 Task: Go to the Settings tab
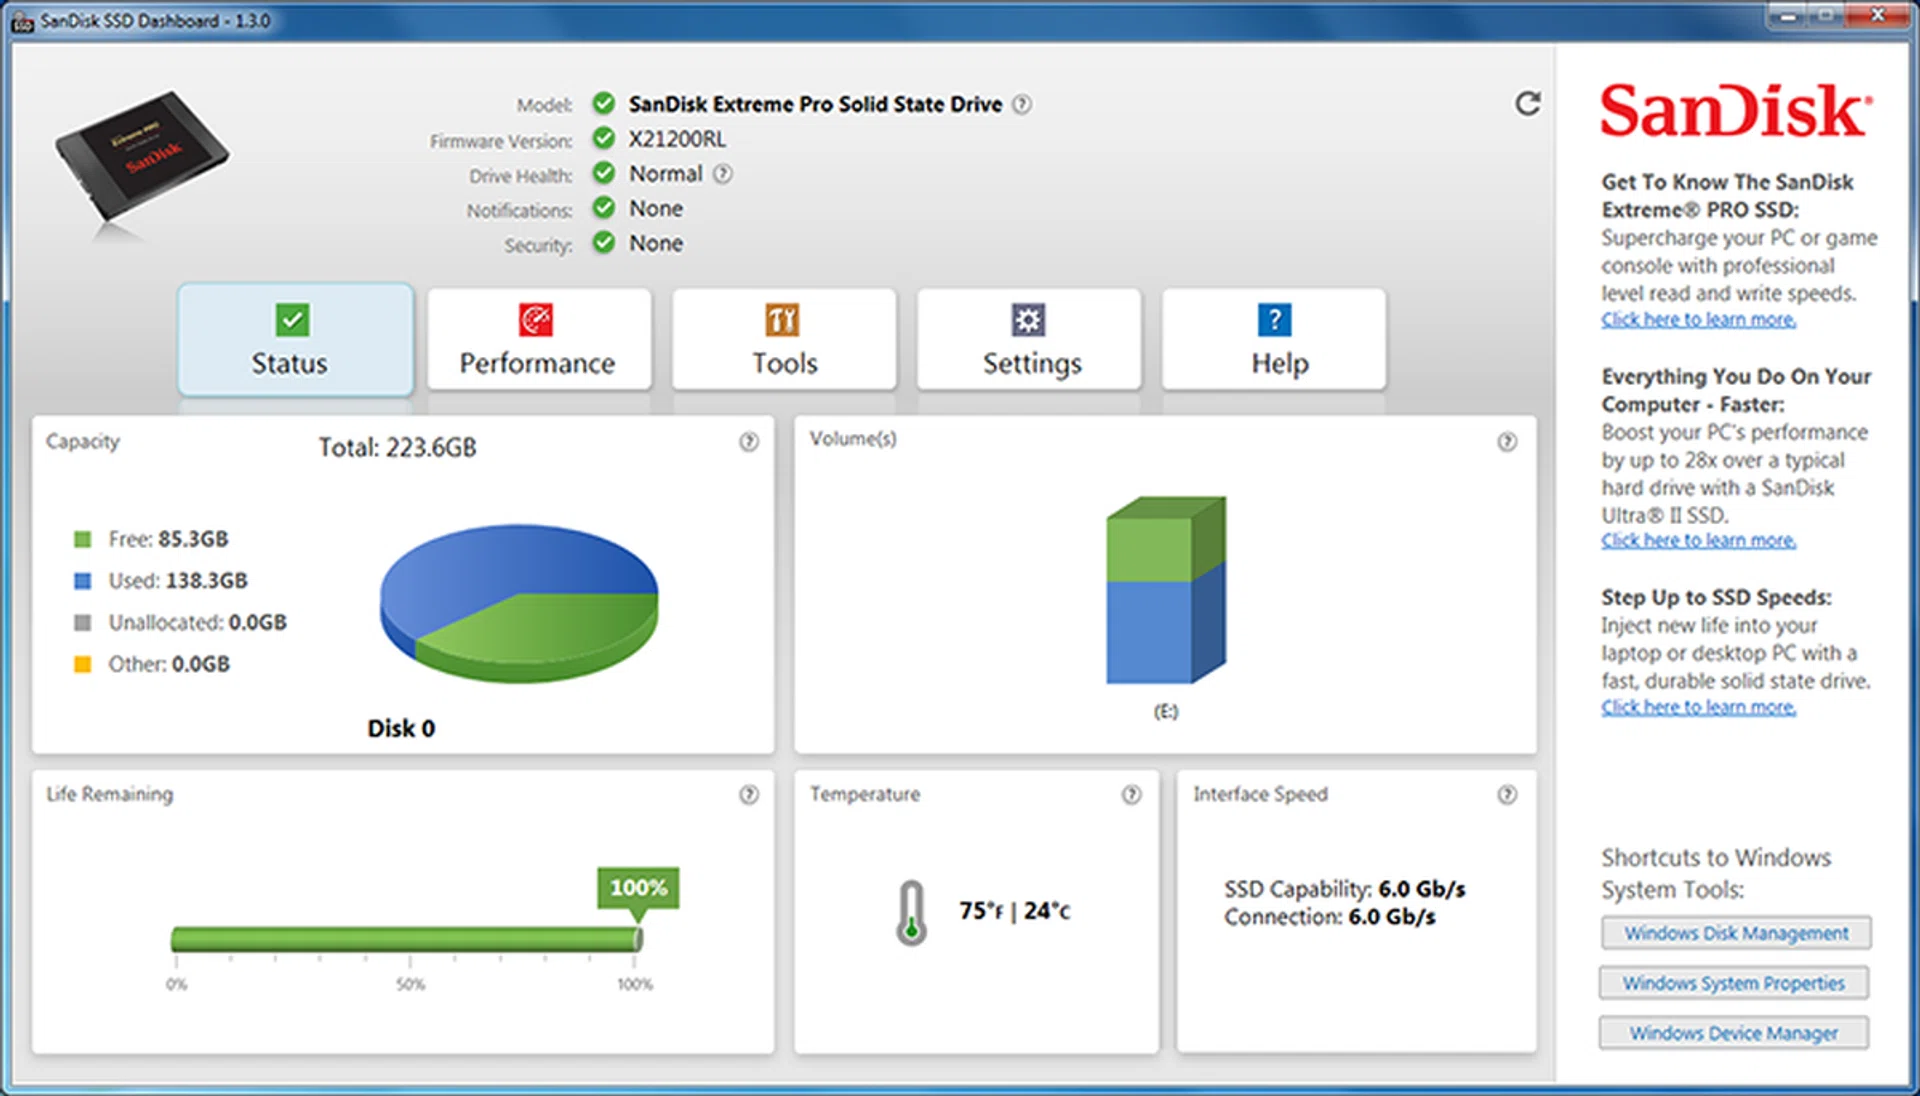[1029, 340]
